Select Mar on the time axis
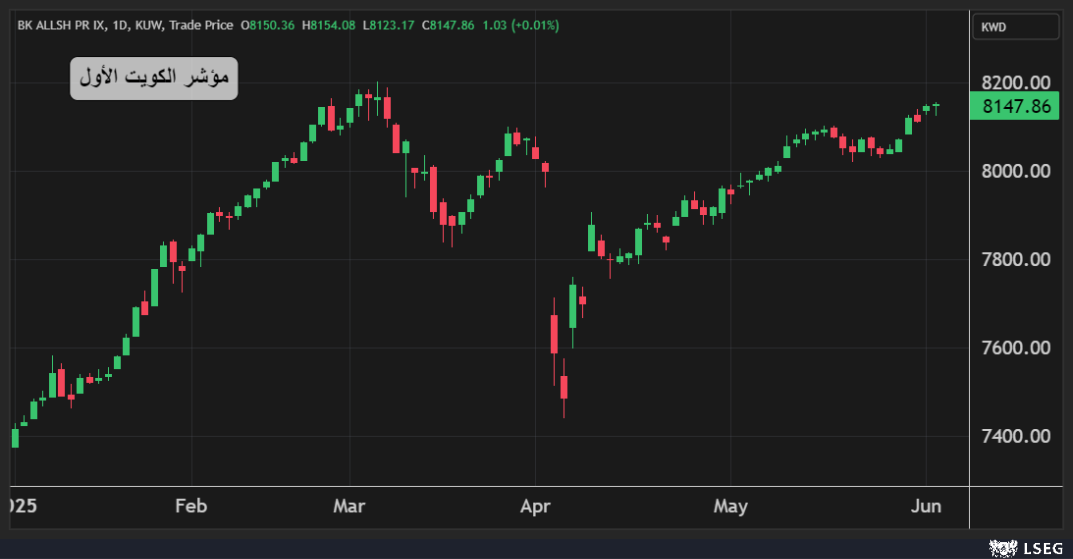 [350, 507]
